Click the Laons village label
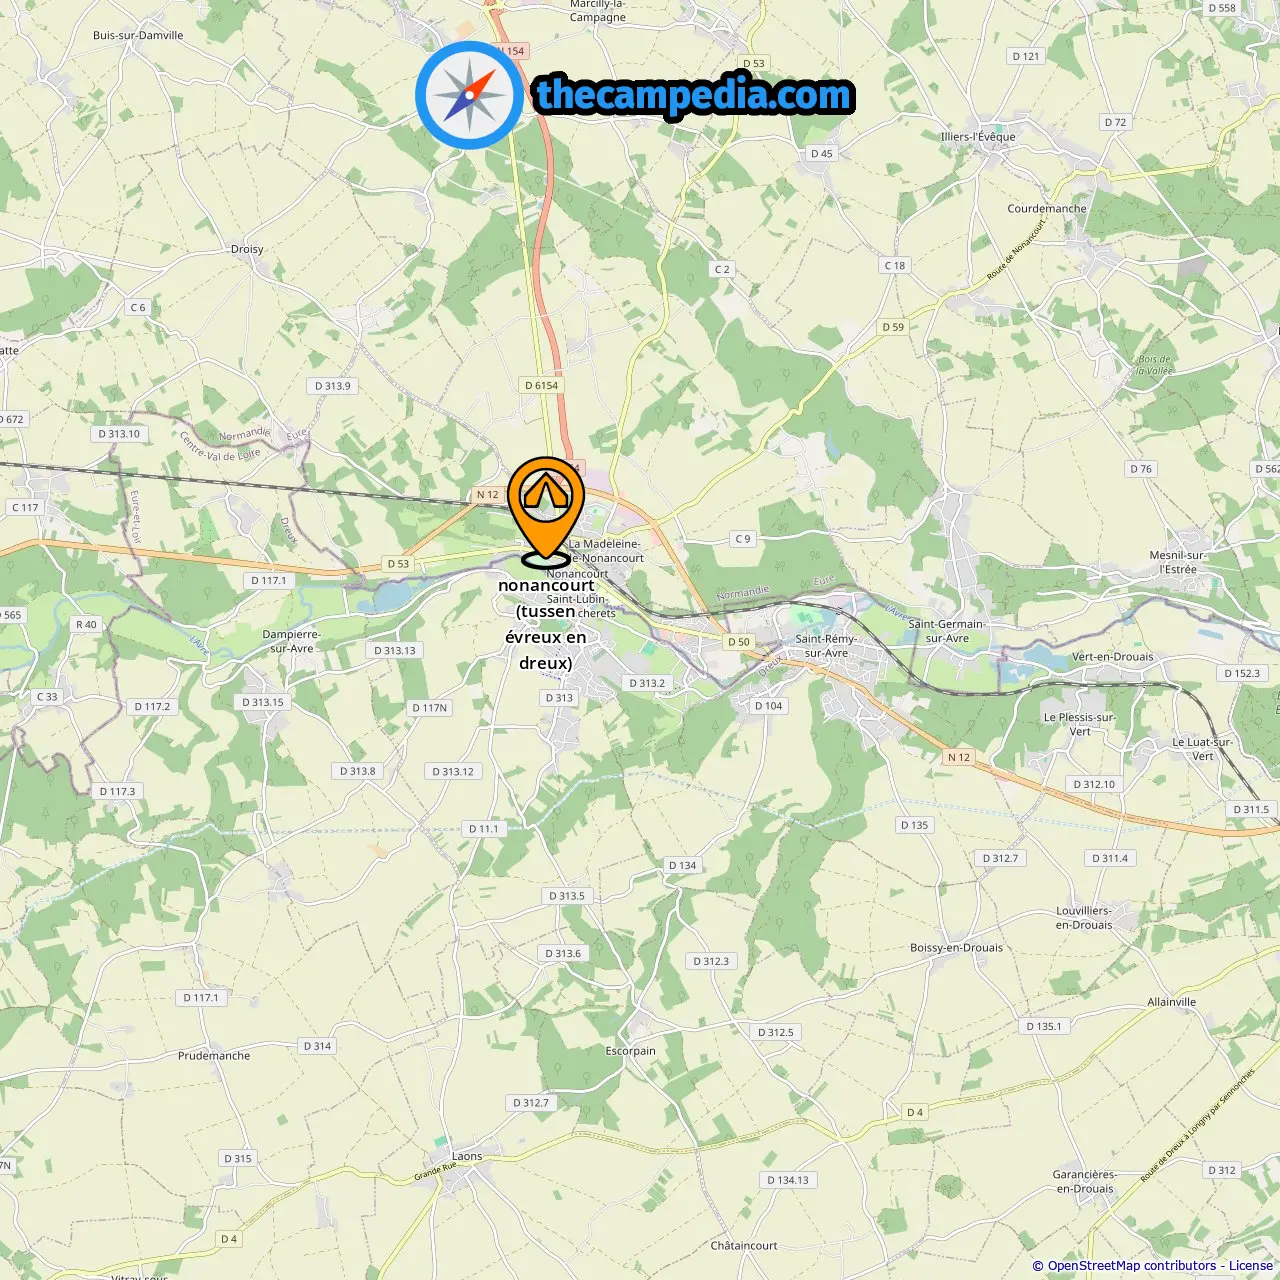The width and height of the screenshot is (1280, 1280). coord(467,1156)
